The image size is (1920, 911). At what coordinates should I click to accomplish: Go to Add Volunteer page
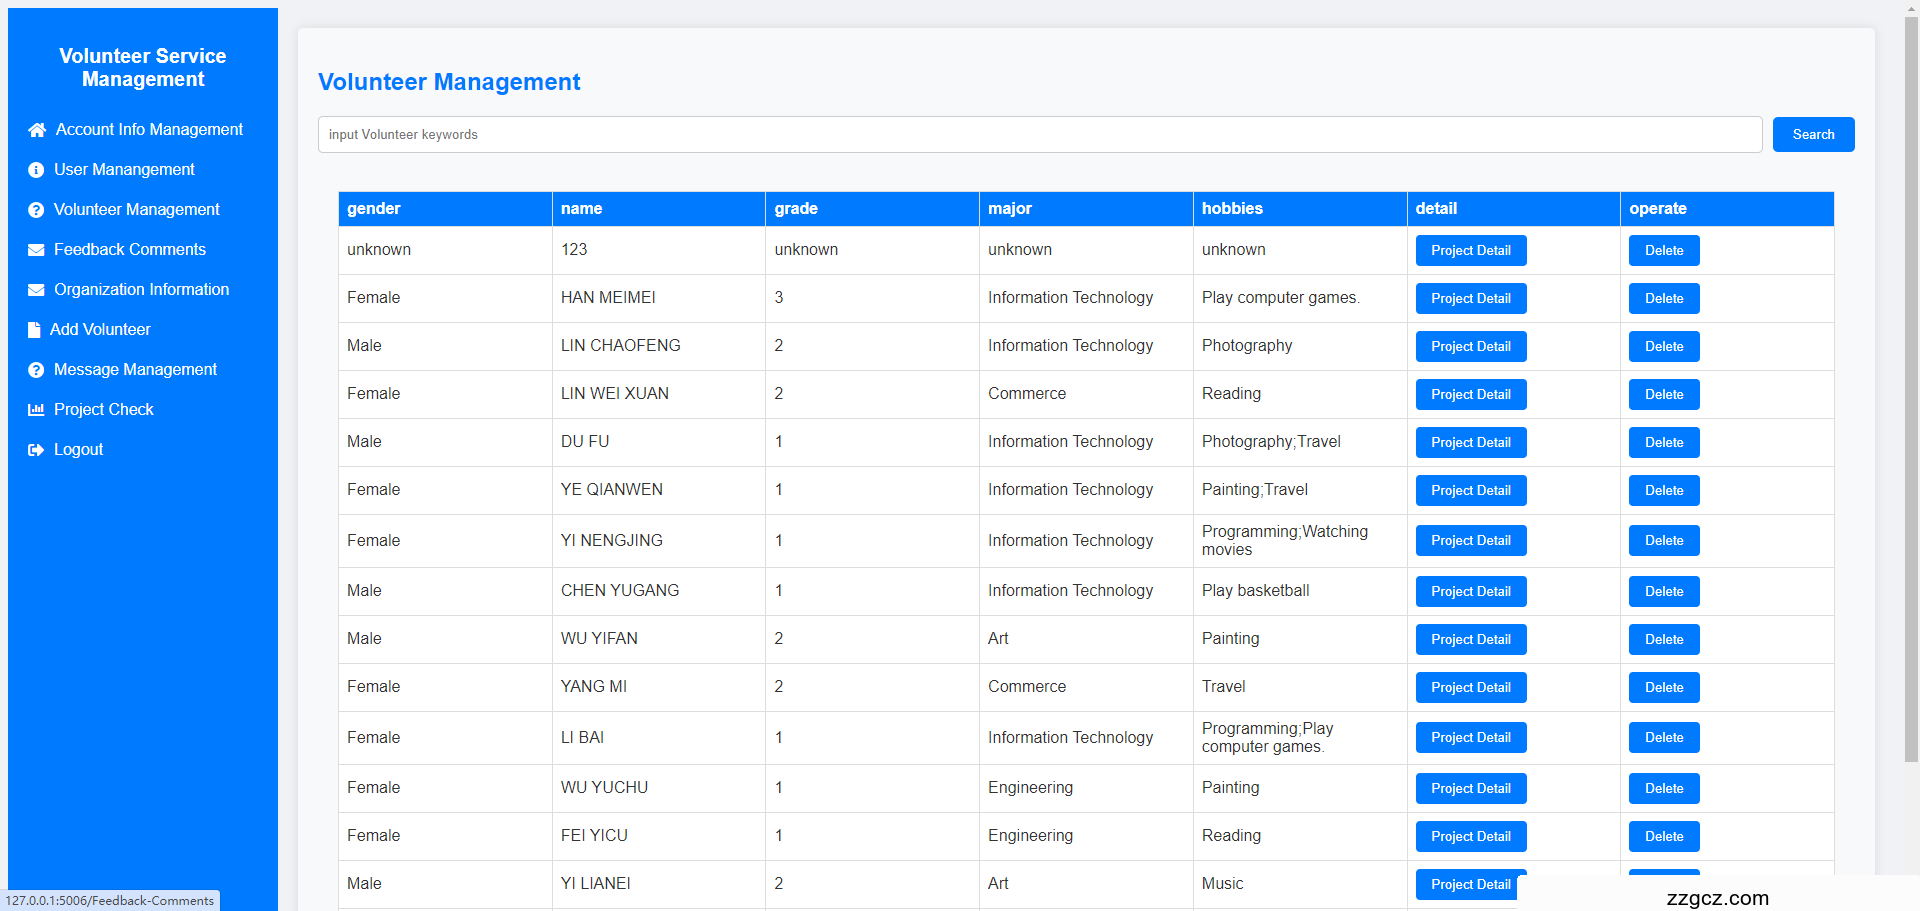[100, 330]
